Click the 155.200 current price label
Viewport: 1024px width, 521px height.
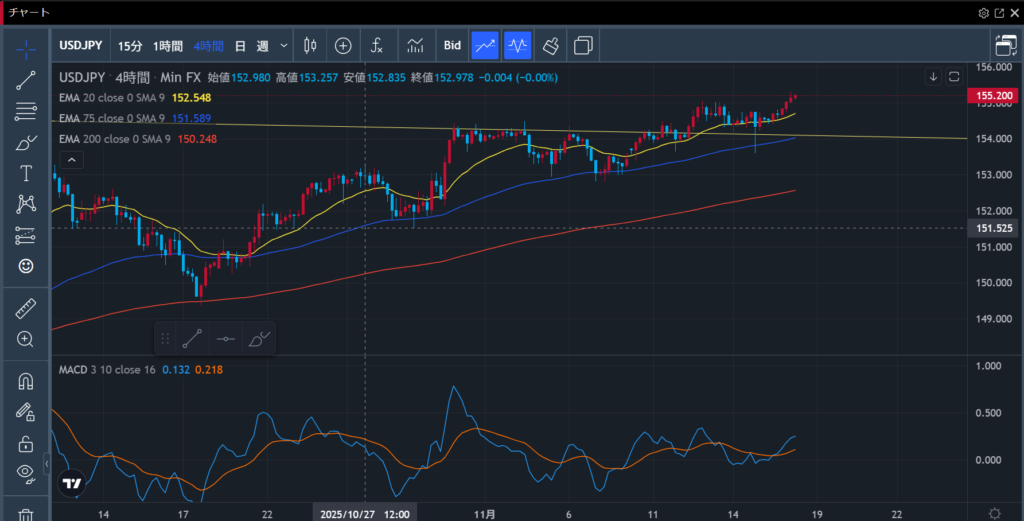[x=993, y=96]
